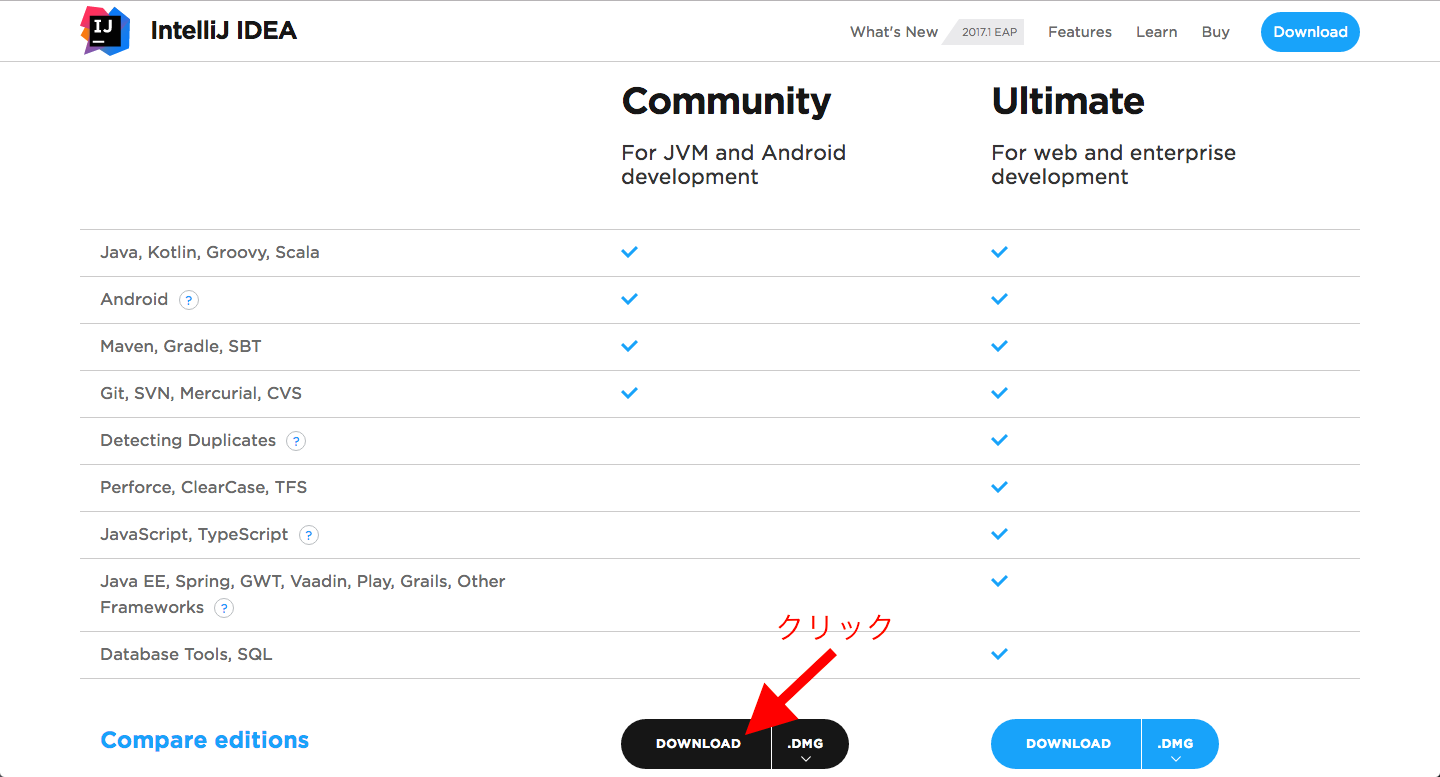
Task: Open the help icon beside Detecting Duplicates
Action: [x=296, y=441]
